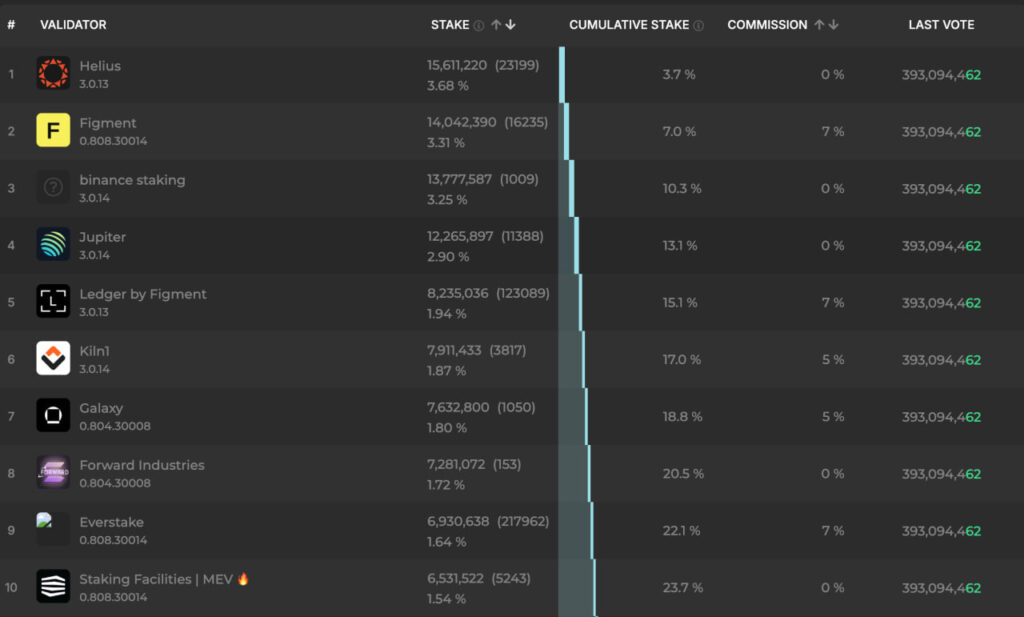Click the Galaxy validator logo
This screenshot has width=1024, height=617.
[x=53, y=415]
